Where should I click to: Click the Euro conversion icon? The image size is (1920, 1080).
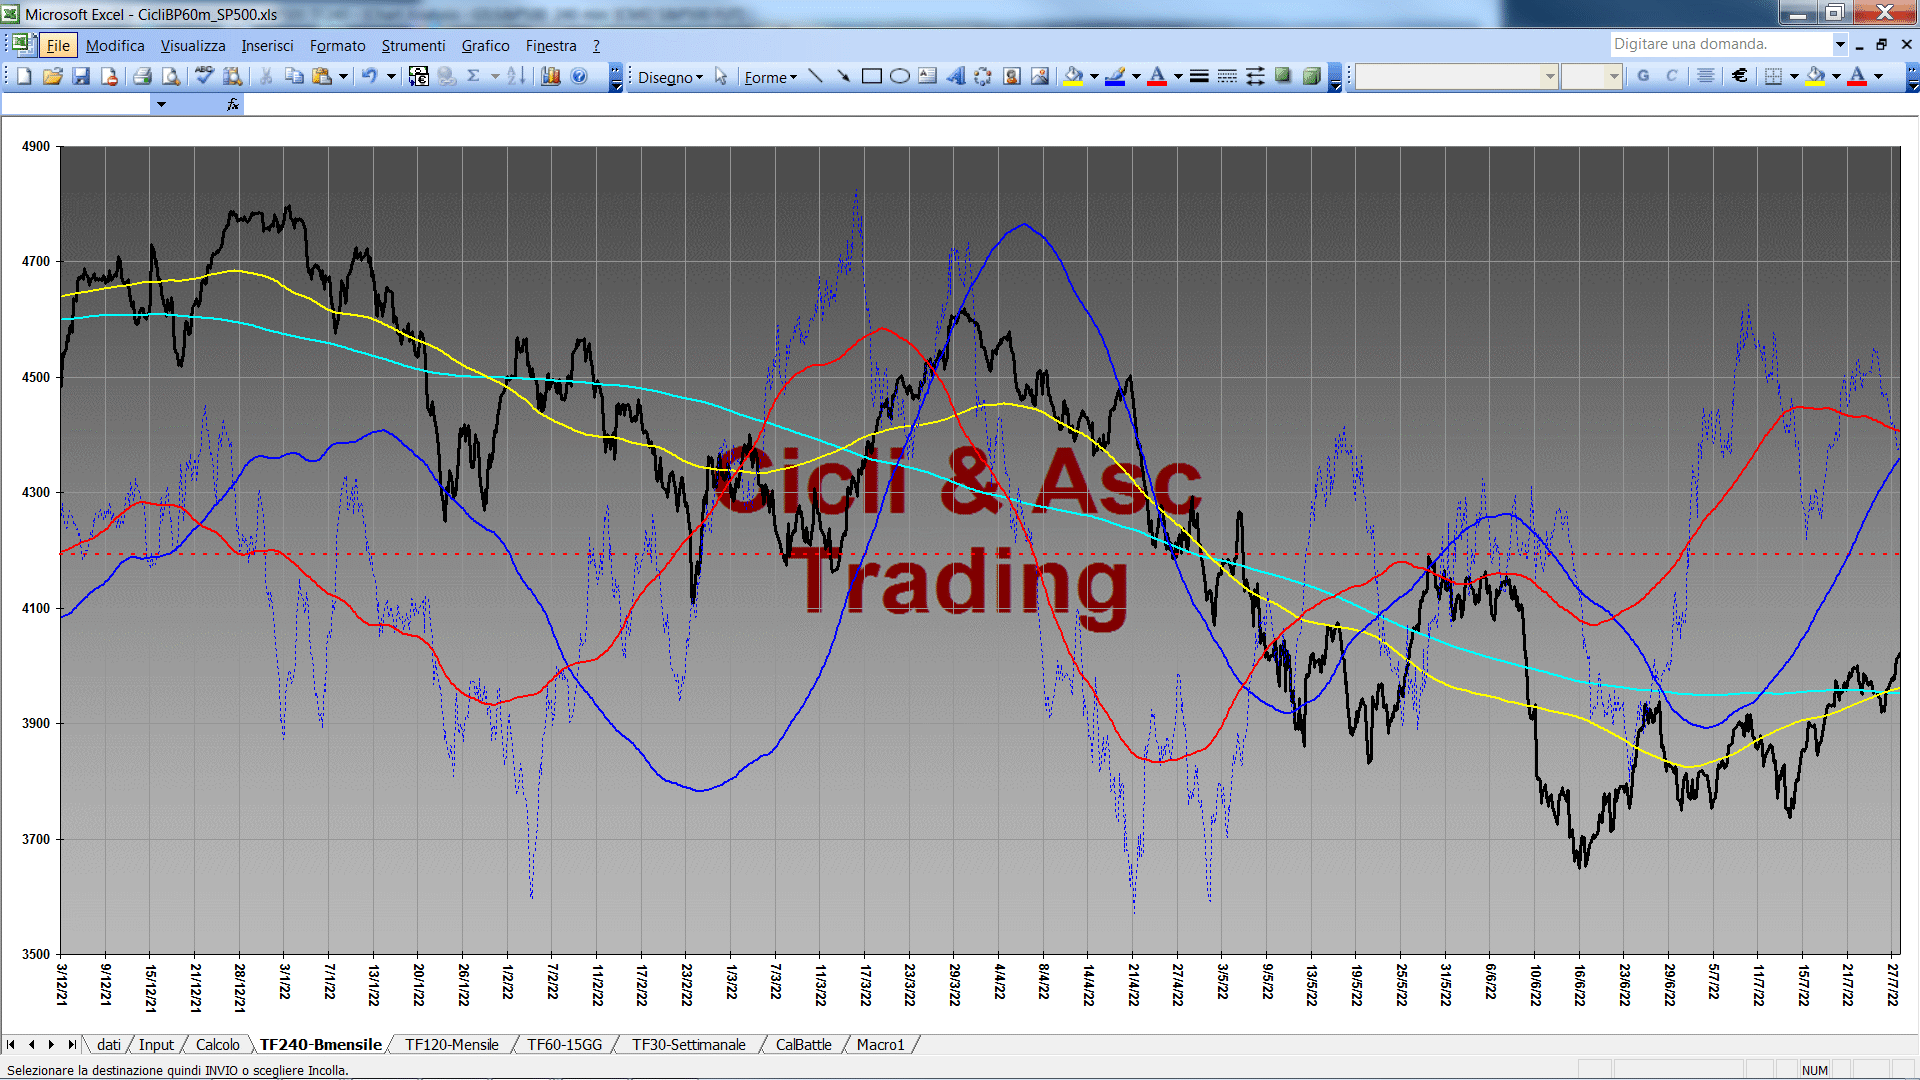[419, 77]
